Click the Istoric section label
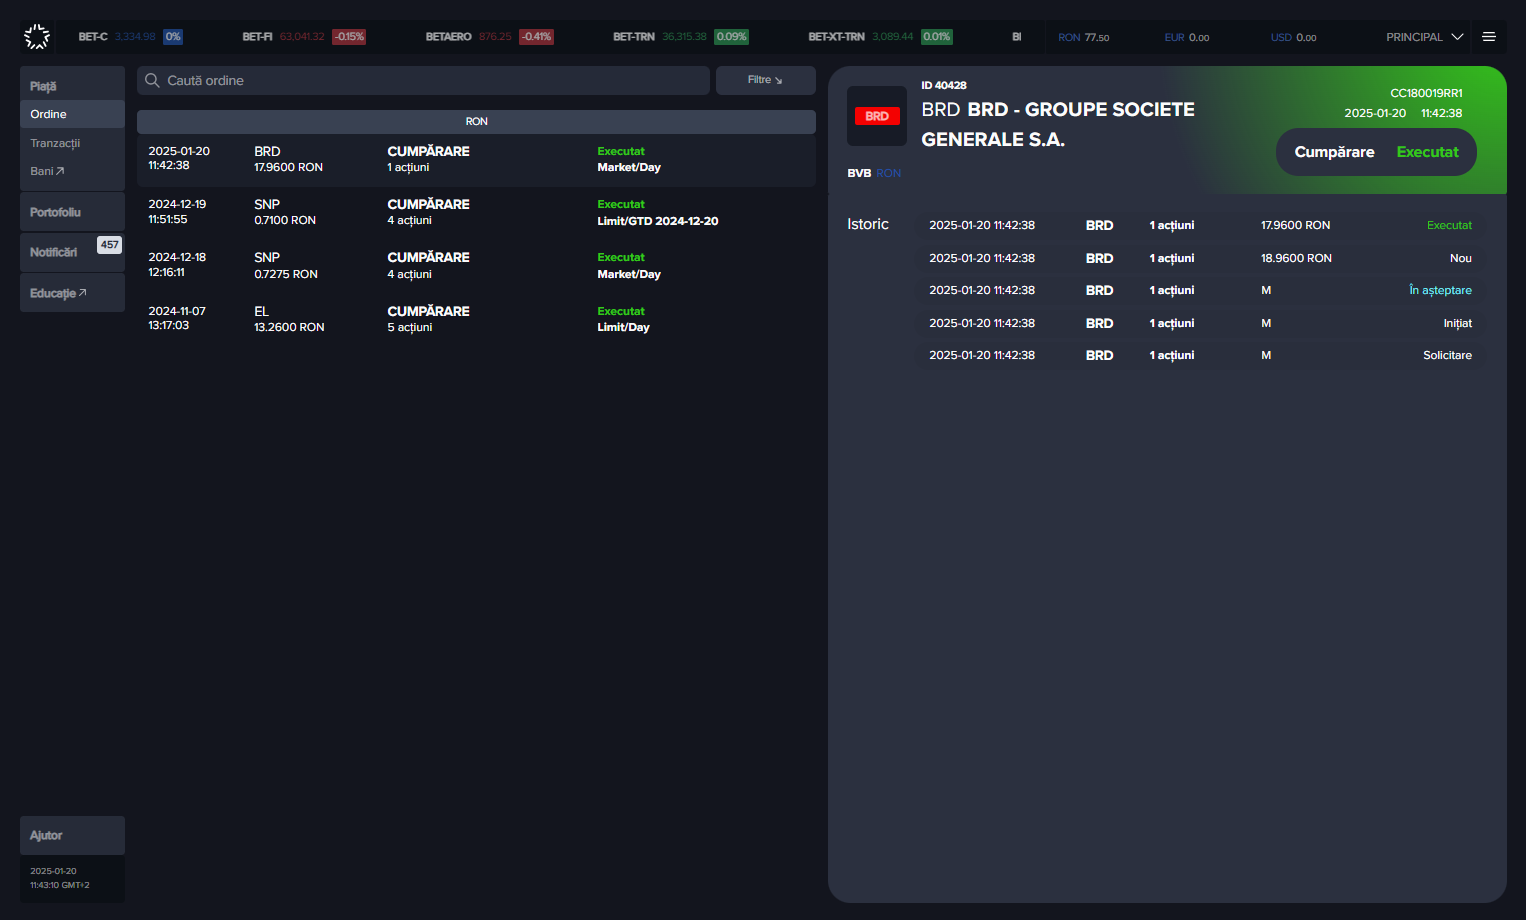1526x920 pixels. [x=868, y=224]
